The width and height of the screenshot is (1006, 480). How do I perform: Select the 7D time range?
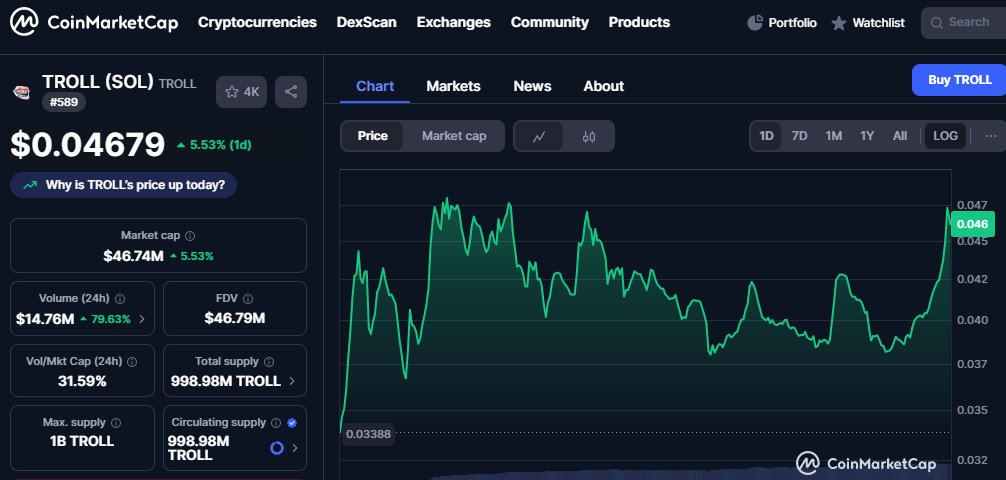[799, 136]
